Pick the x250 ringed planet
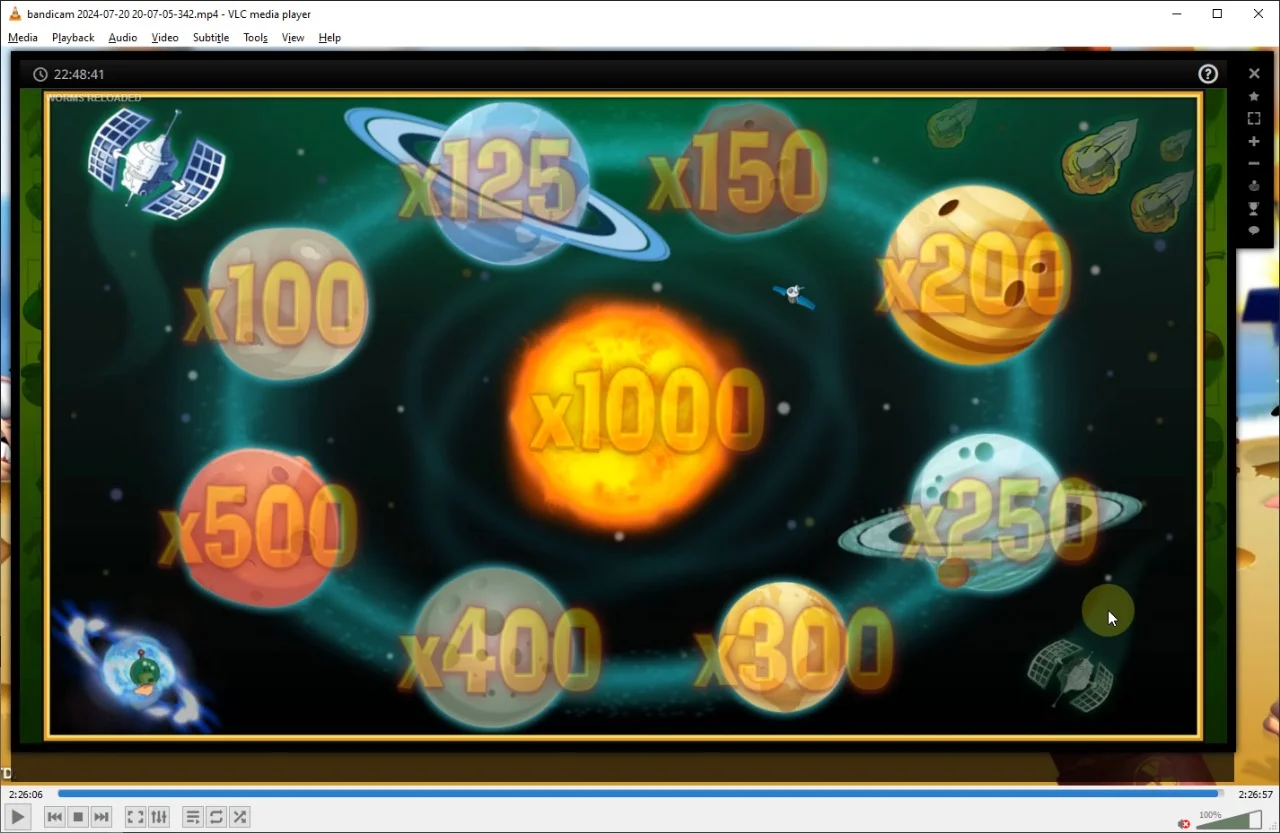1280x833 pixels. (x=992, y=512)
